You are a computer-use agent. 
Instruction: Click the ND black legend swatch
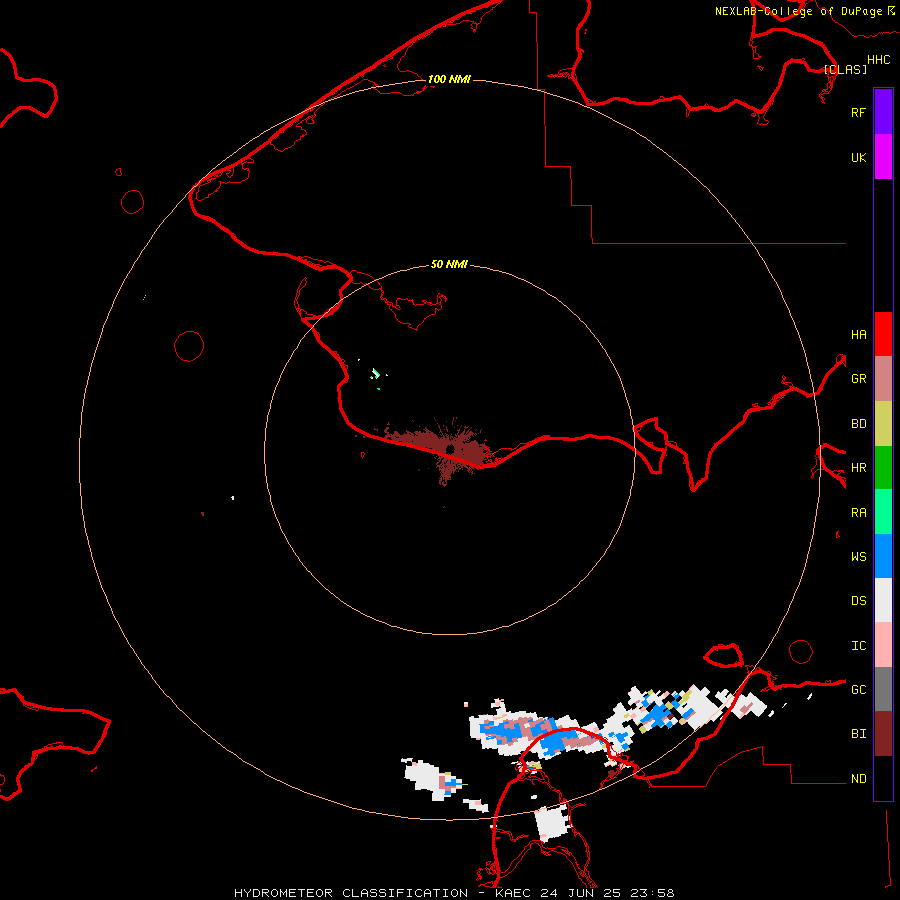(x=883, y=778)
